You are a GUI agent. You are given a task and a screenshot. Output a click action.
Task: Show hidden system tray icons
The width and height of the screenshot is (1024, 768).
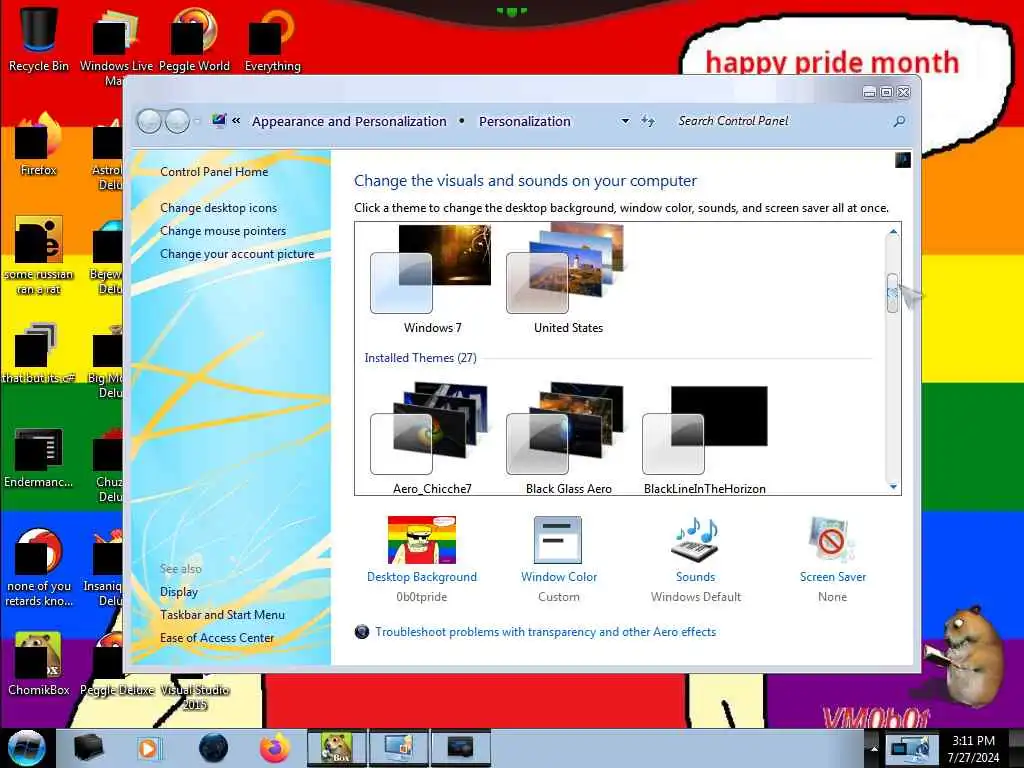(x=874, y=748)
